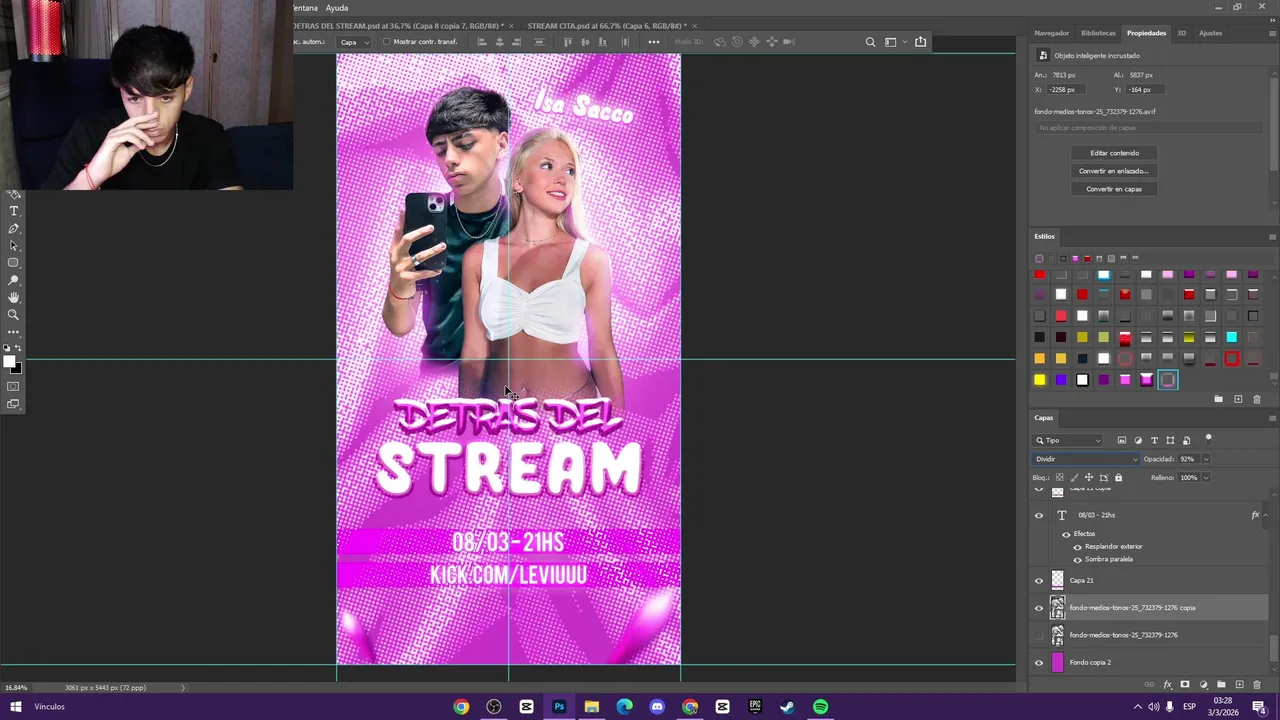
Task: Change screen mode icon at toolbar bottom
Action: [14, 404]
